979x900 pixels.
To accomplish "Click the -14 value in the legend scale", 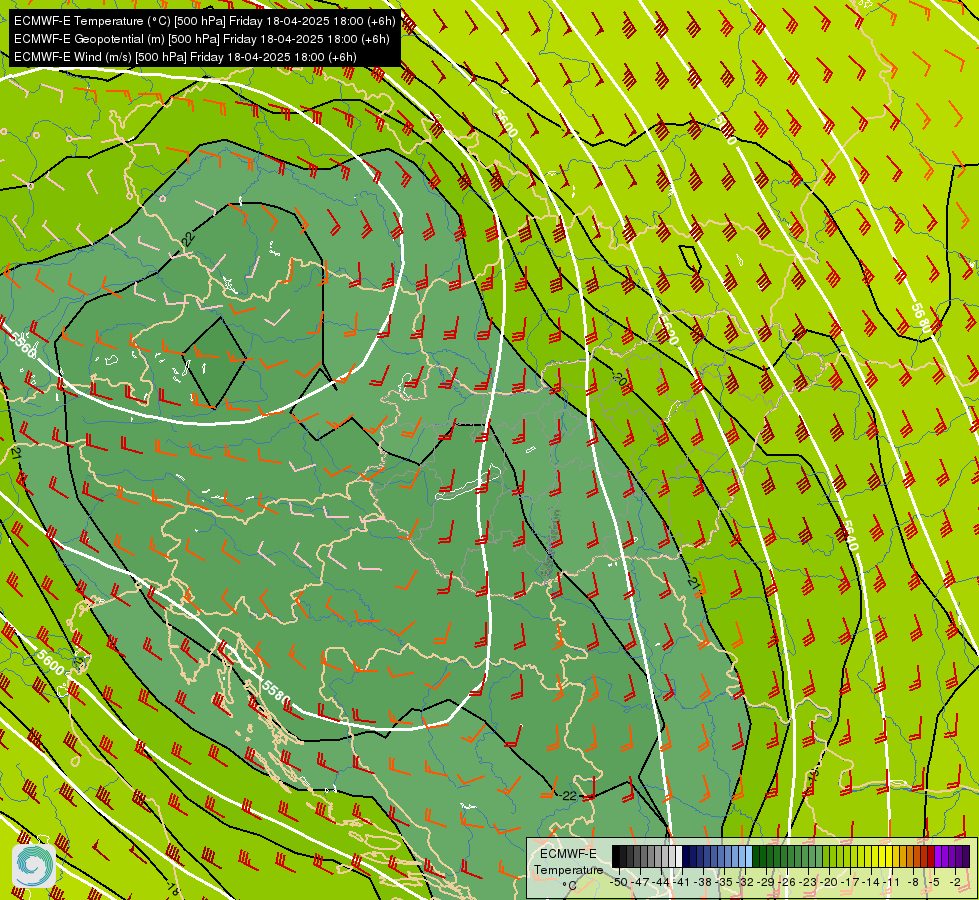I will point(871,882).
